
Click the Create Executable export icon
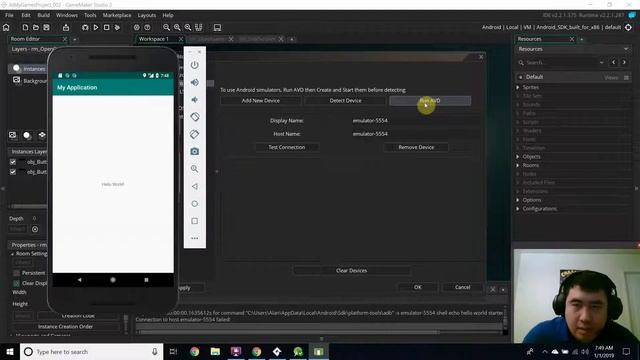click(66, 27)
